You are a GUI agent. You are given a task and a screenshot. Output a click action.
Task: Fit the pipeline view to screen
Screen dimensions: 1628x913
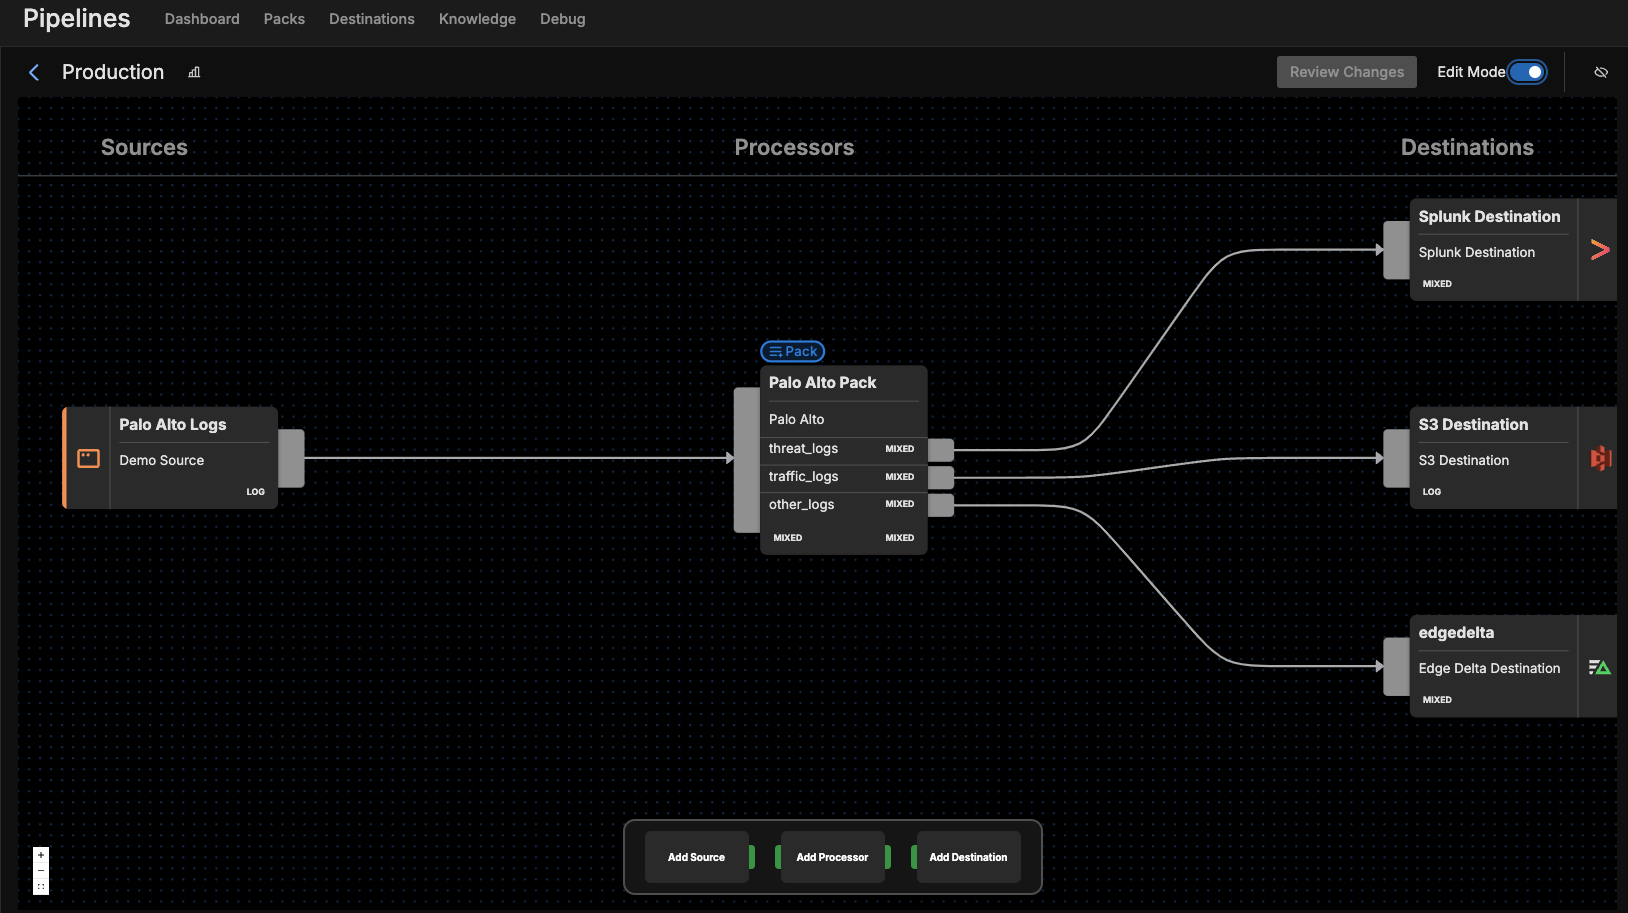pyautogui.click(x=41, y=887)
